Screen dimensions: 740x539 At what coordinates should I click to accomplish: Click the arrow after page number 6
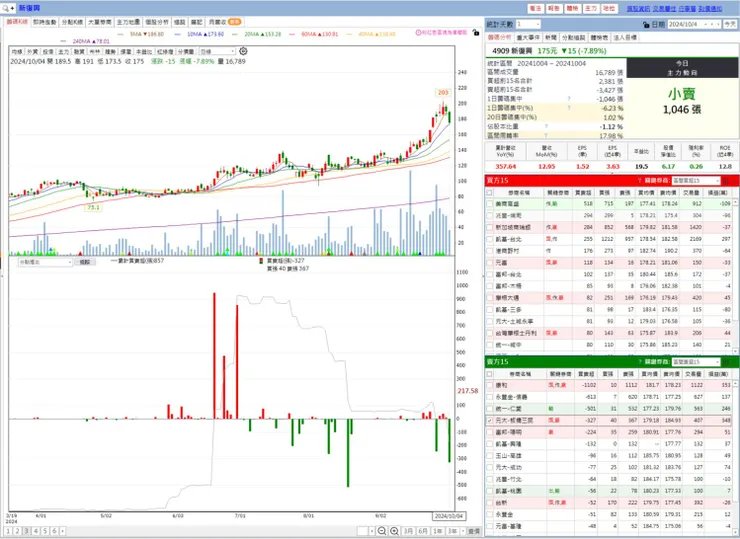[62, 531]
